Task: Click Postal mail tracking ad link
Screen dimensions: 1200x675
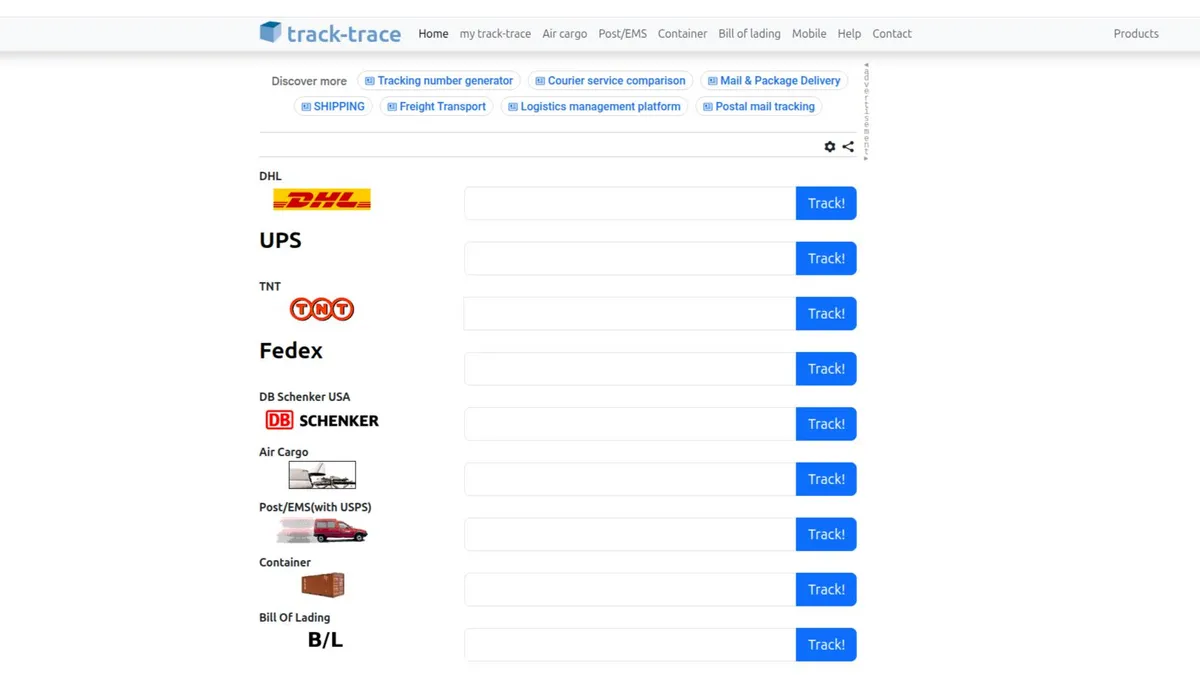Action: pyautogui.click(x=759, y=106)
